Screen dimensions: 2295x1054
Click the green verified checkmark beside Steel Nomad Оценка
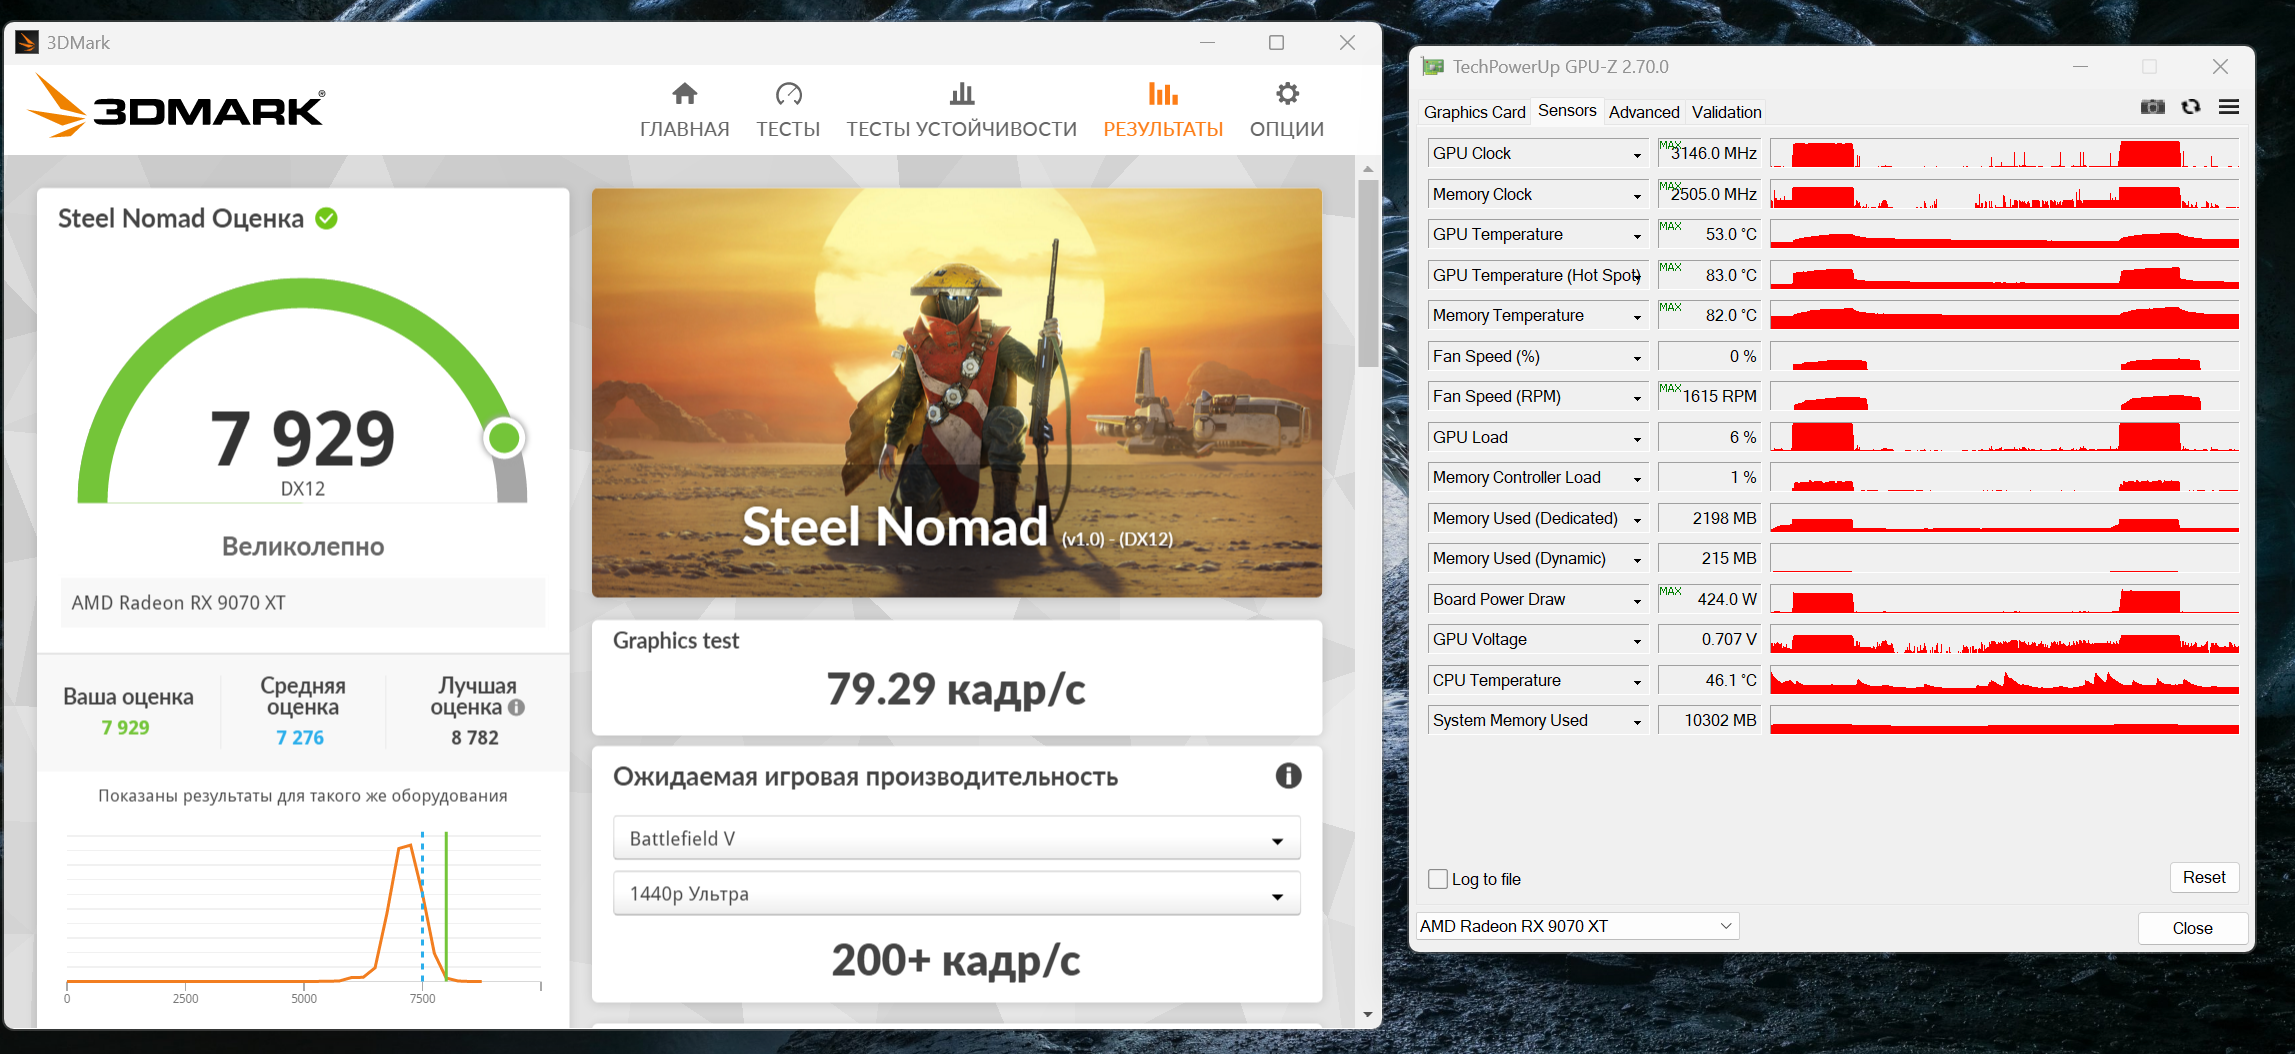point(327,218)
